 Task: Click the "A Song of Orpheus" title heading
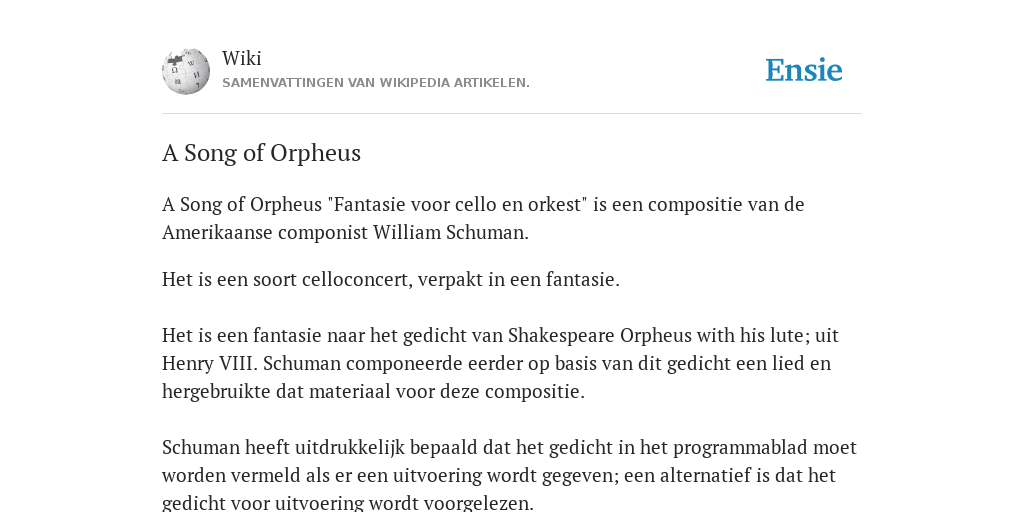[261, 153]
